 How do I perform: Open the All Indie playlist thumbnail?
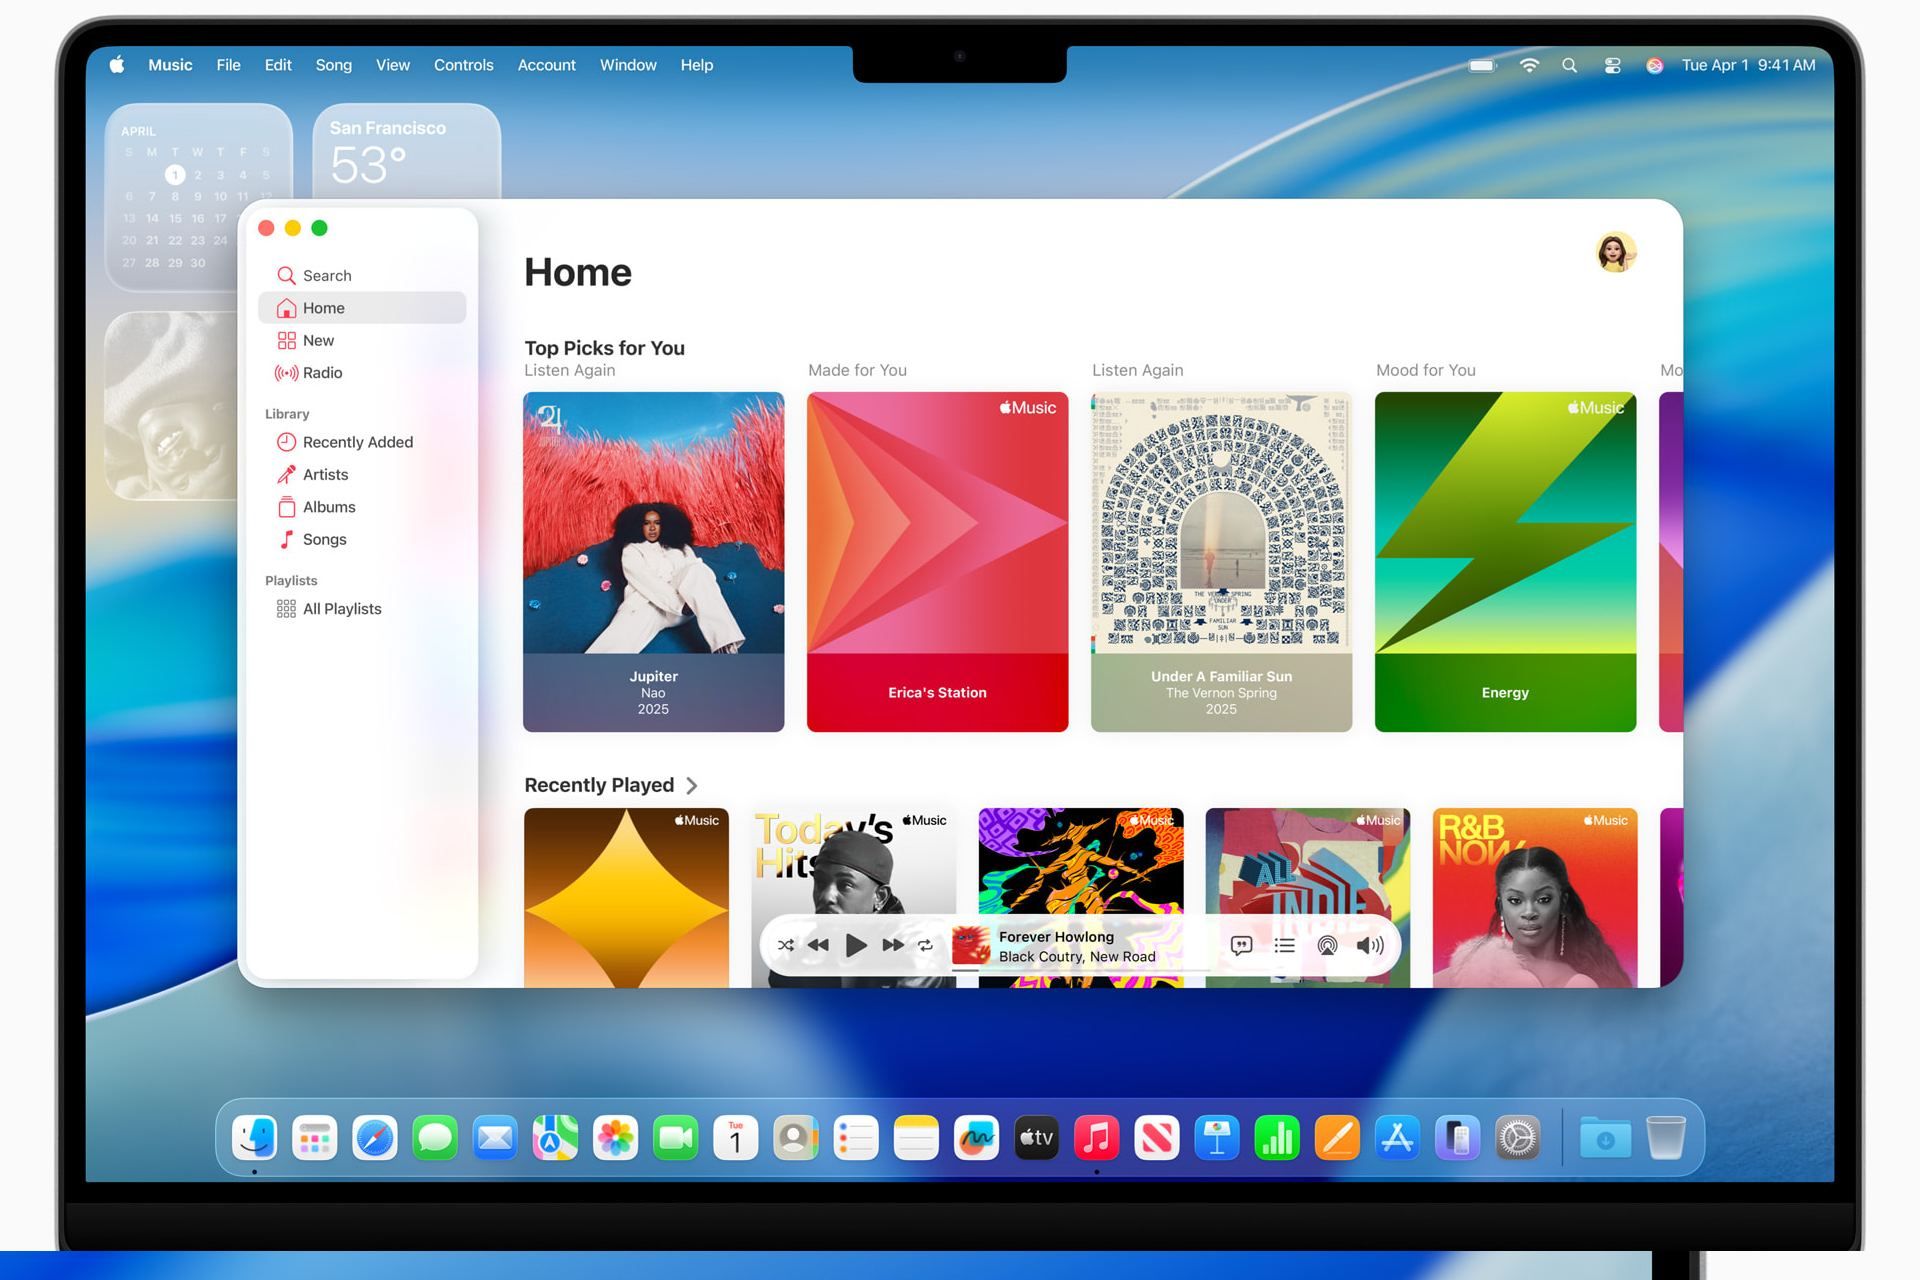click(1308, 860)
